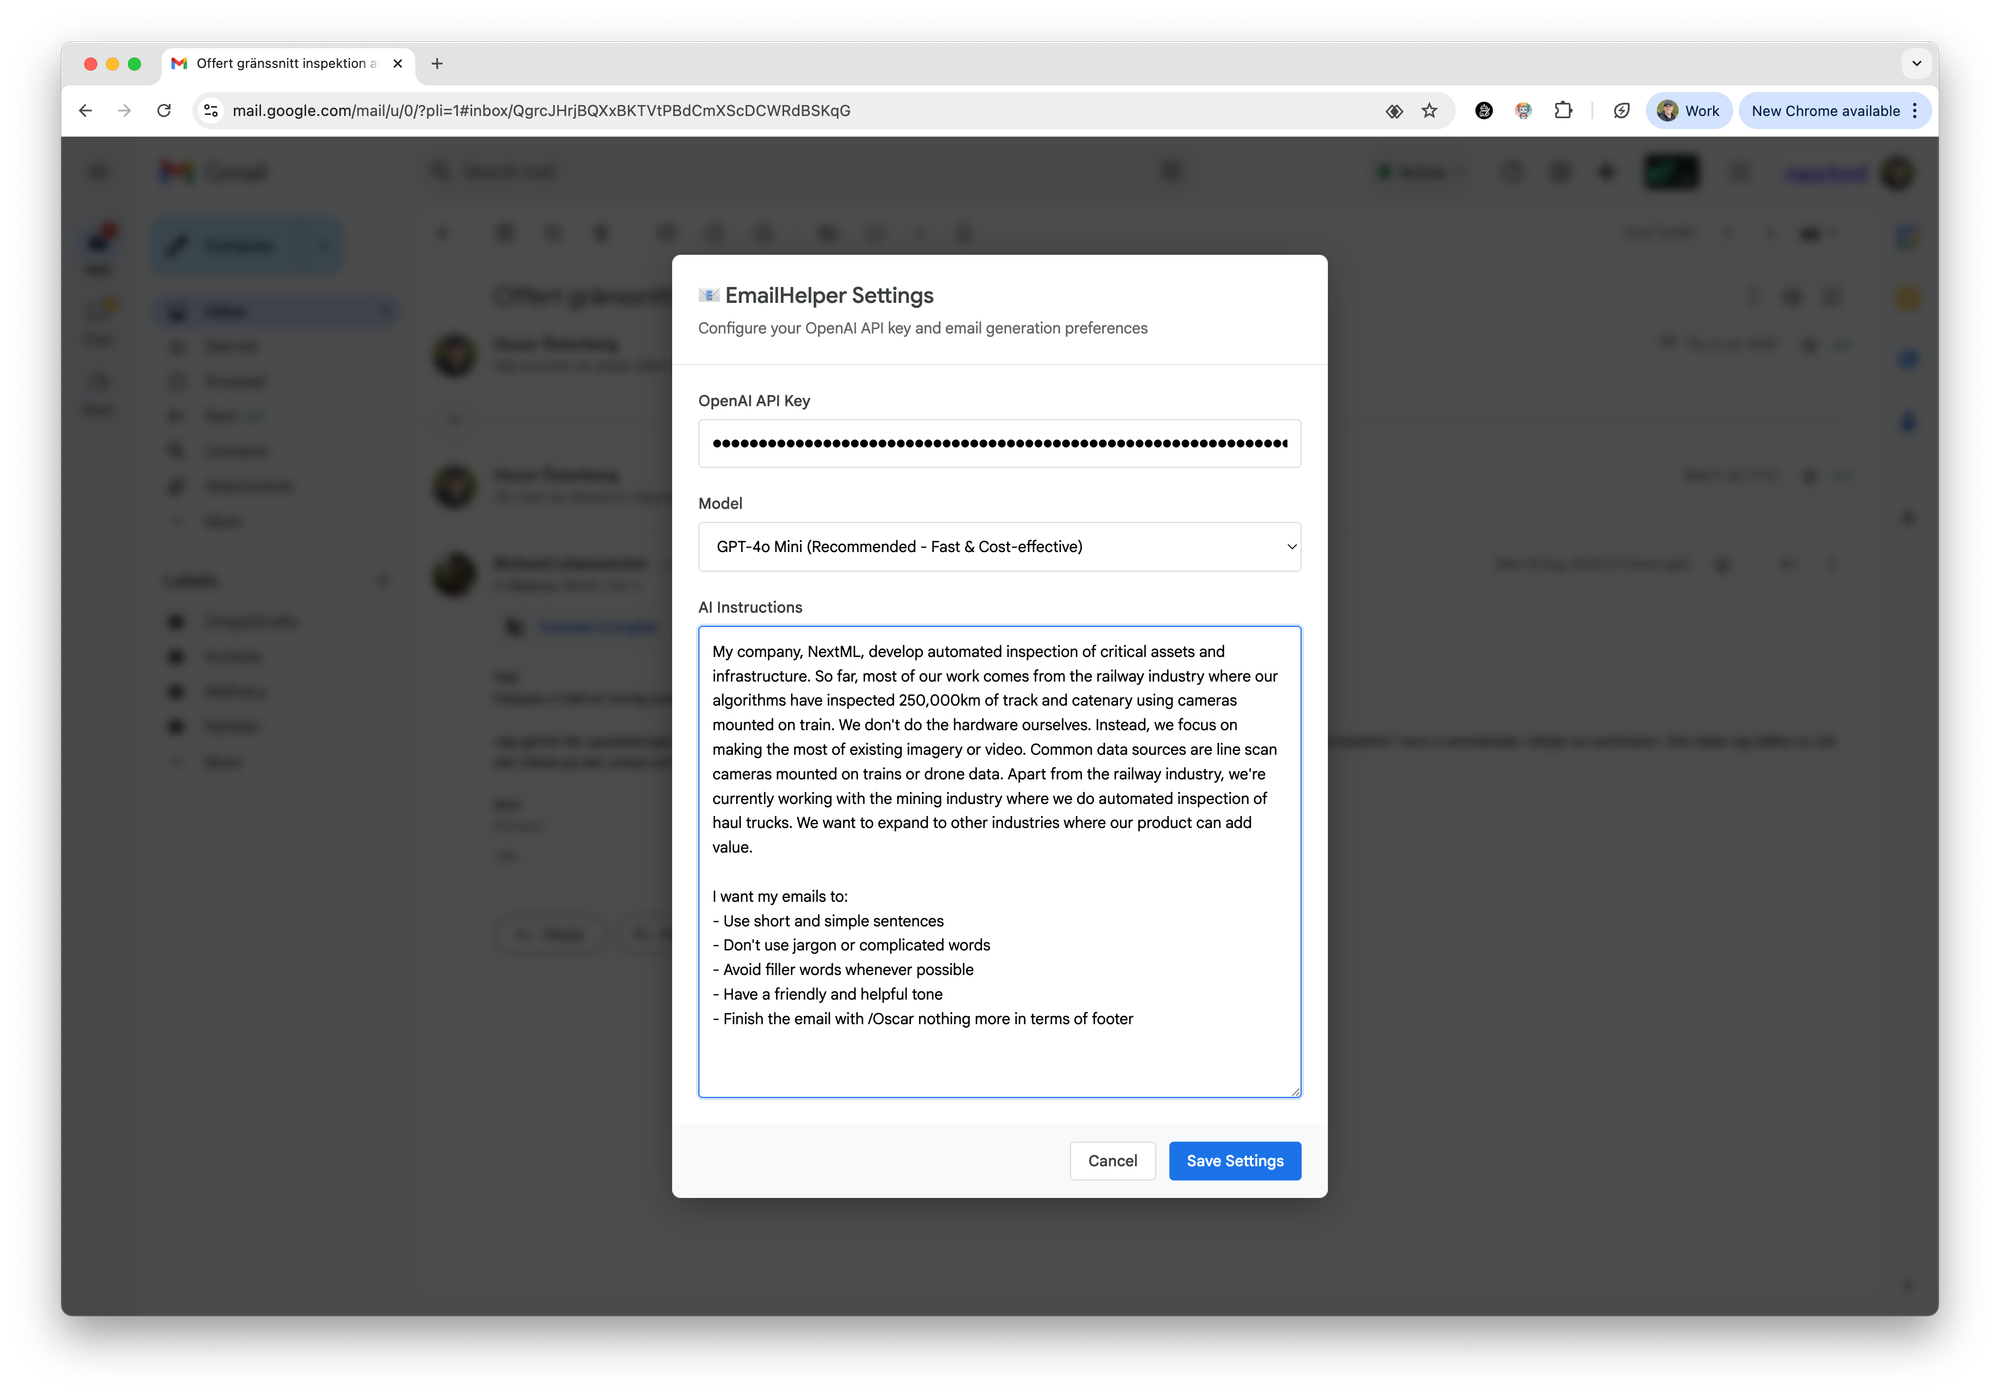2000x1397 pixels.
Task: Click the blurred Gmail logo in background
Action: tap(214, 172)
